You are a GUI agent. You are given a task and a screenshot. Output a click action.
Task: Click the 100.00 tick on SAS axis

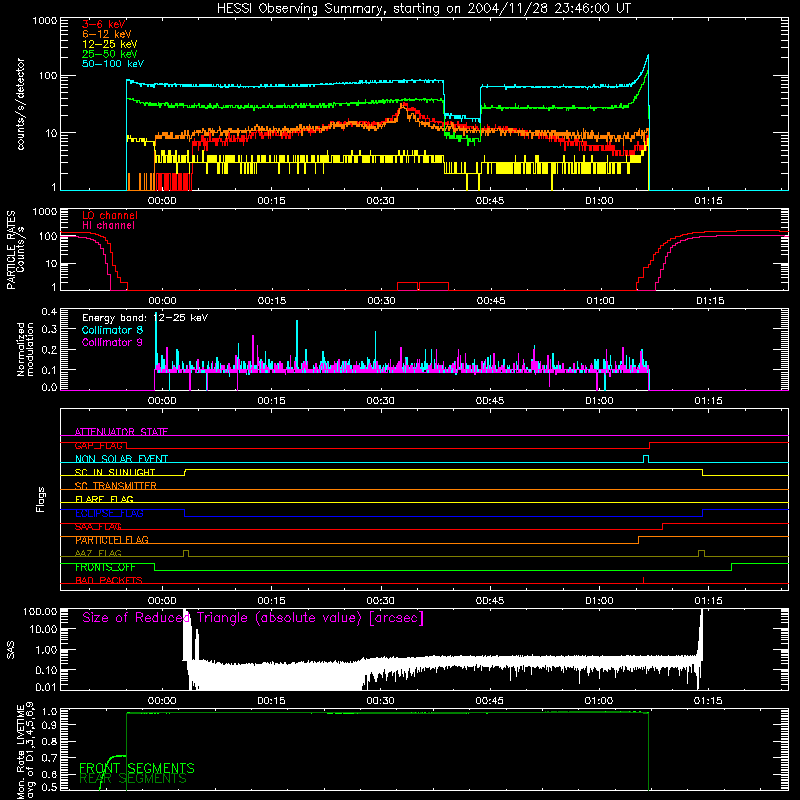click(x=40, y=611)
